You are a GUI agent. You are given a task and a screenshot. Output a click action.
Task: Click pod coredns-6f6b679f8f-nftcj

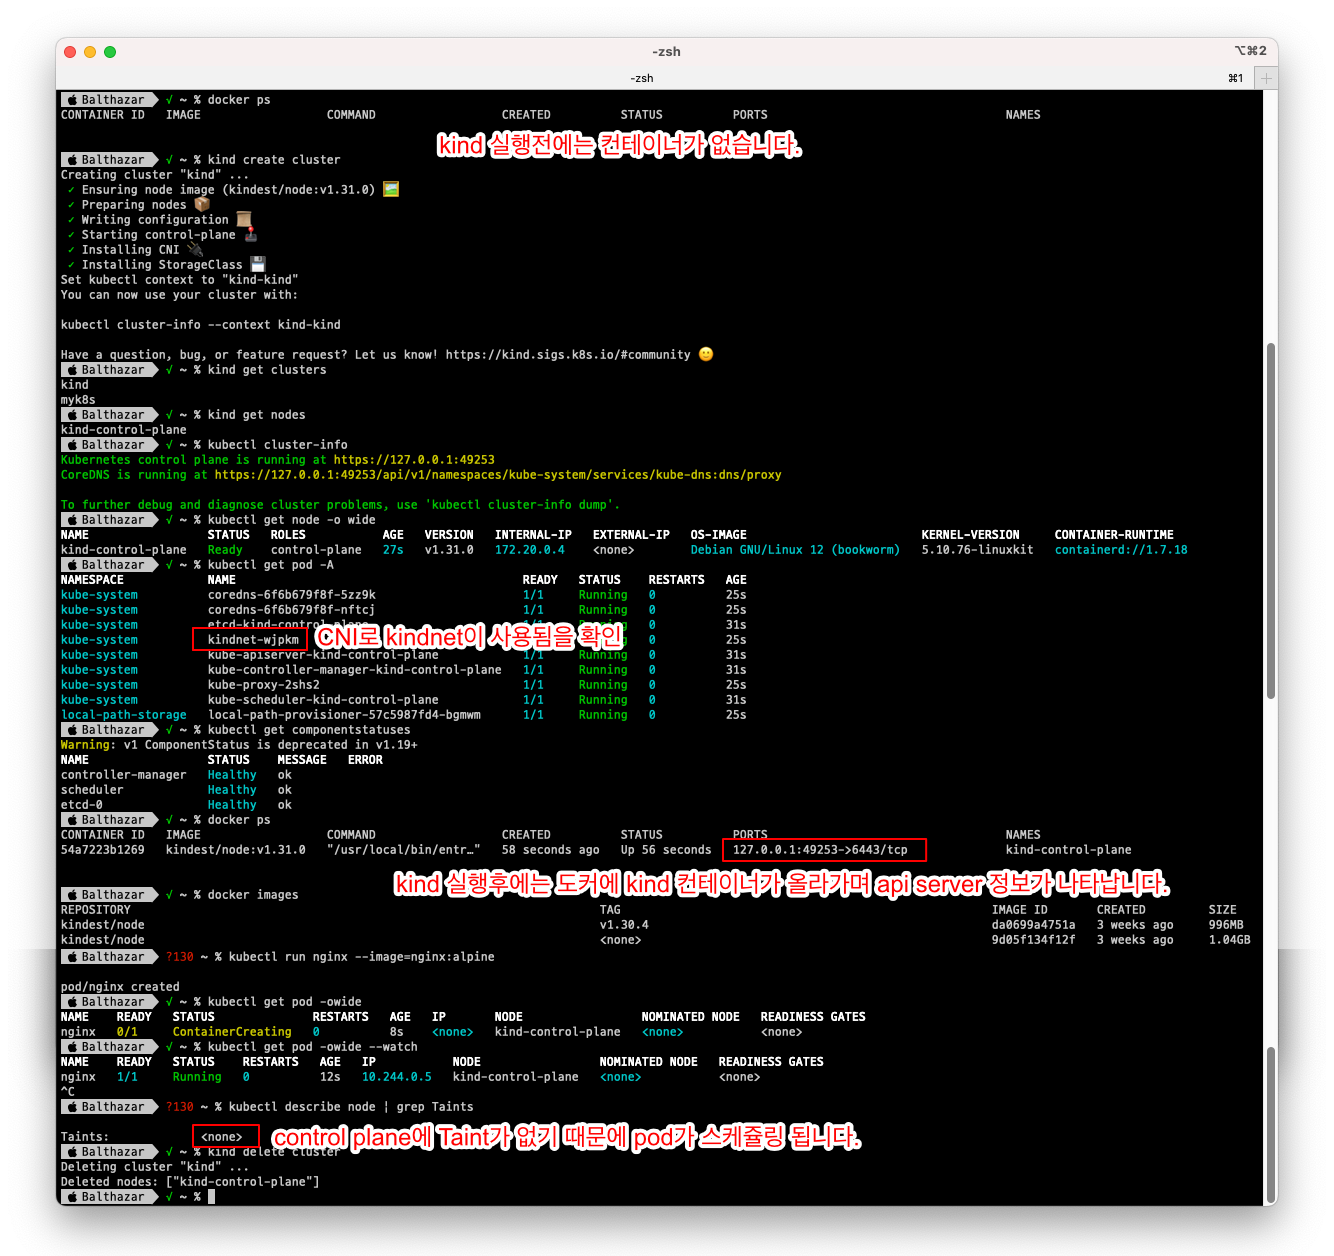pos(292,610)
